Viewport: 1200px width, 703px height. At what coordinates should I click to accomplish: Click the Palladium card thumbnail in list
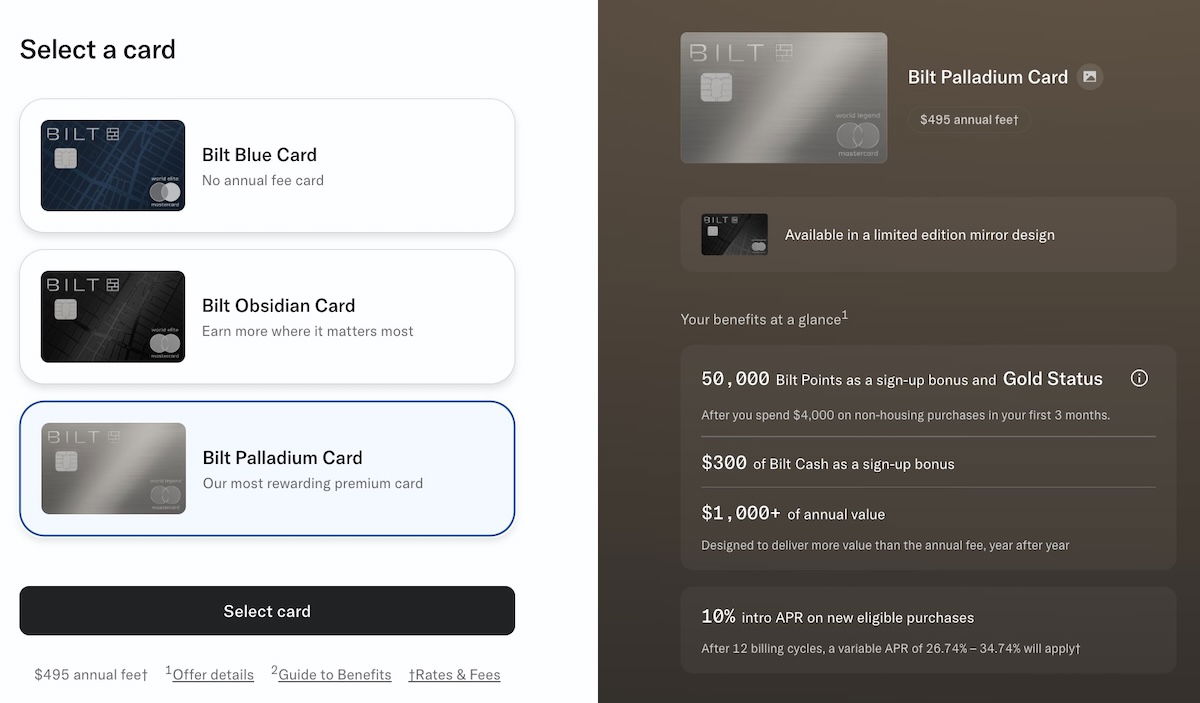click(x=113, y=468)
